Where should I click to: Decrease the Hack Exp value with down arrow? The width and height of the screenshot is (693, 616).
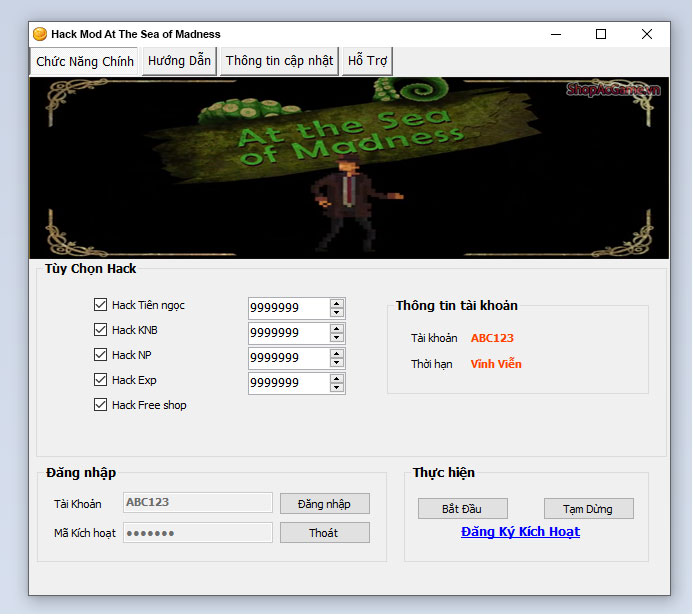coord(337,388)
